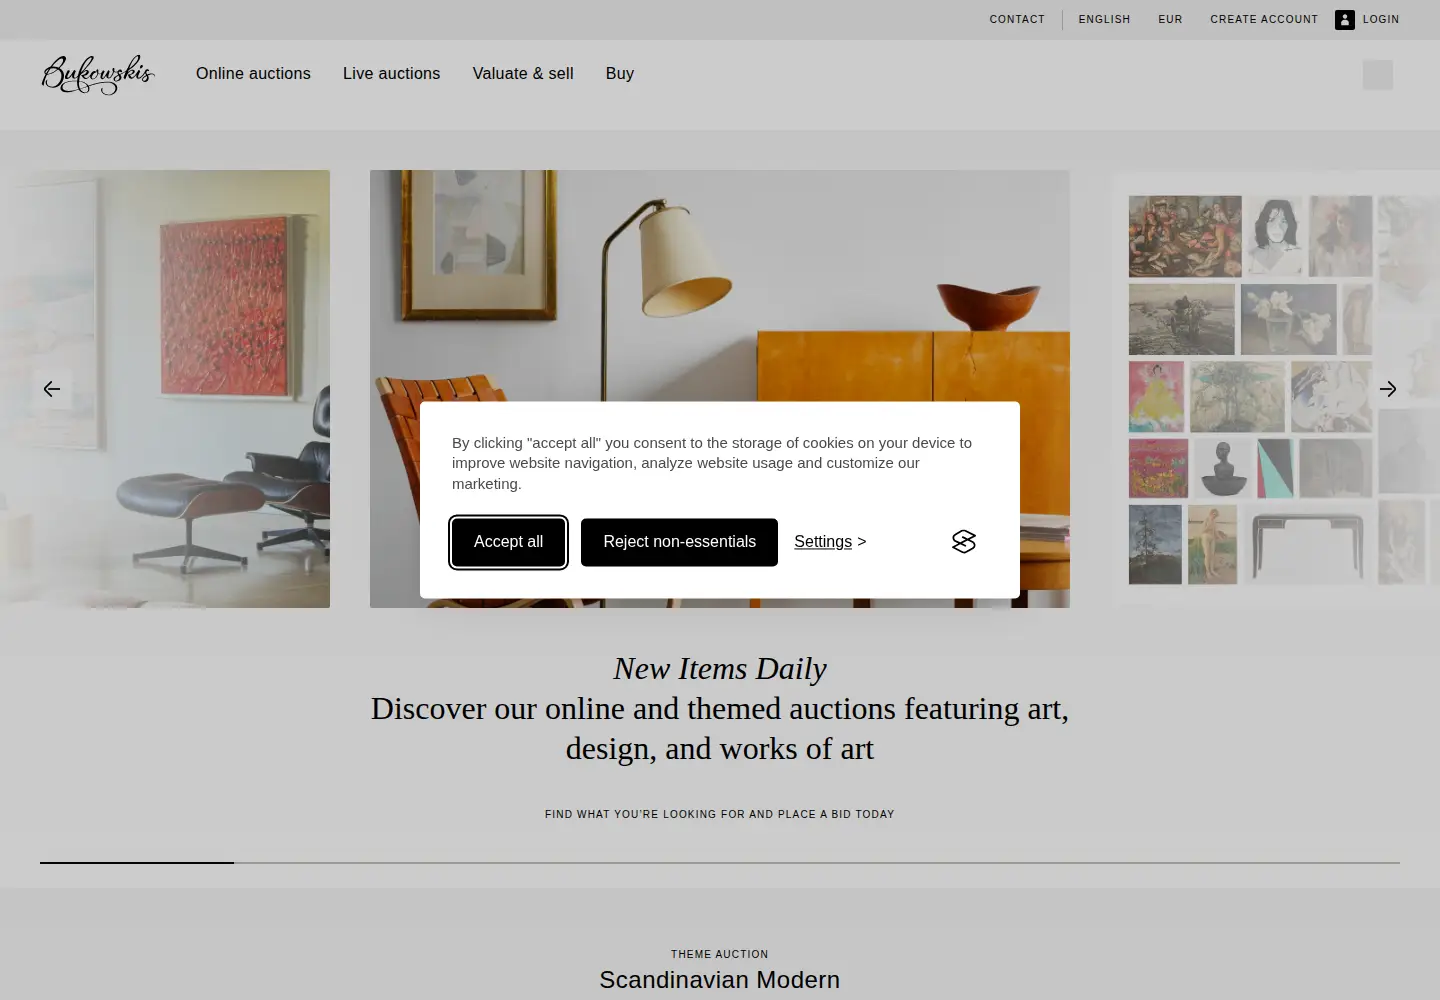Open the art collage slide thumbnail
The height and width of the screenshot is (1000, 1440).
pyautogui.click(x=1276, y=389)
